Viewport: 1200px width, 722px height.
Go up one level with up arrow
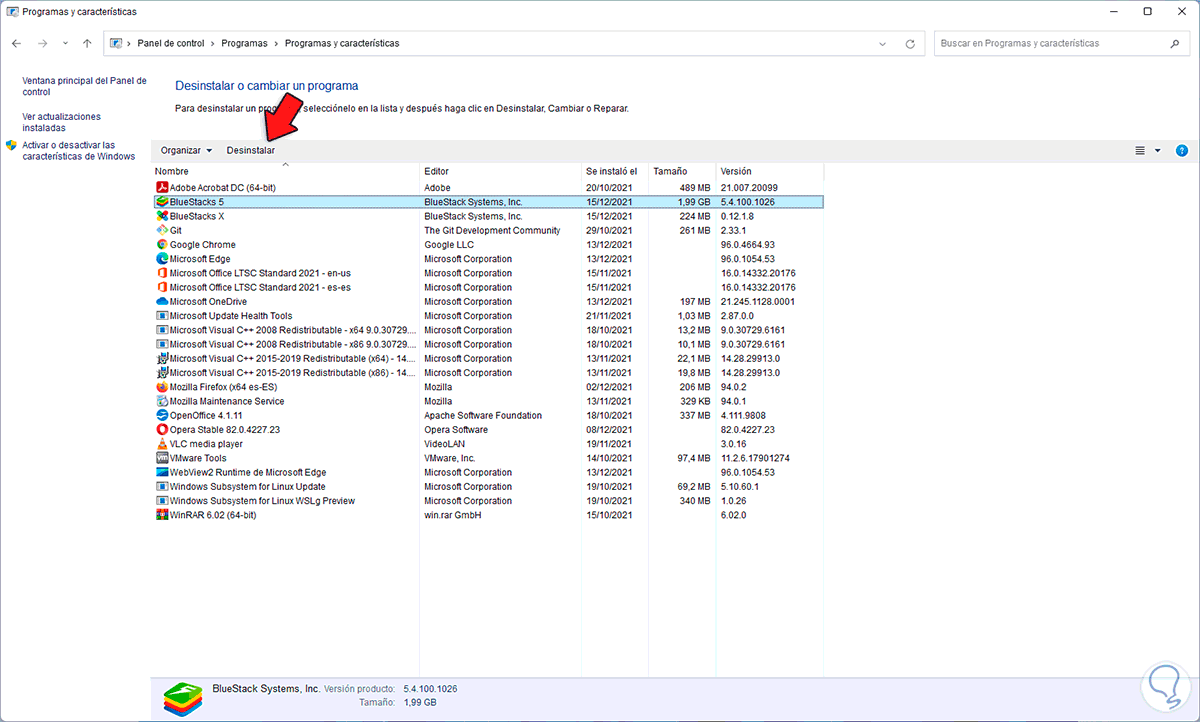coord(87,44)
